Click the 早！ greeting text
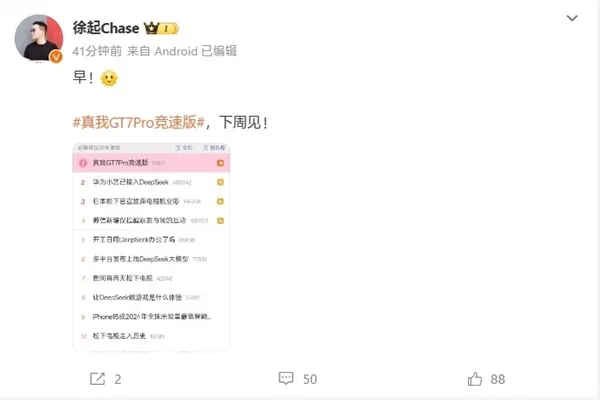Viewport: 600px width, 400px height. pyautogui.click(x=83, y=78)
